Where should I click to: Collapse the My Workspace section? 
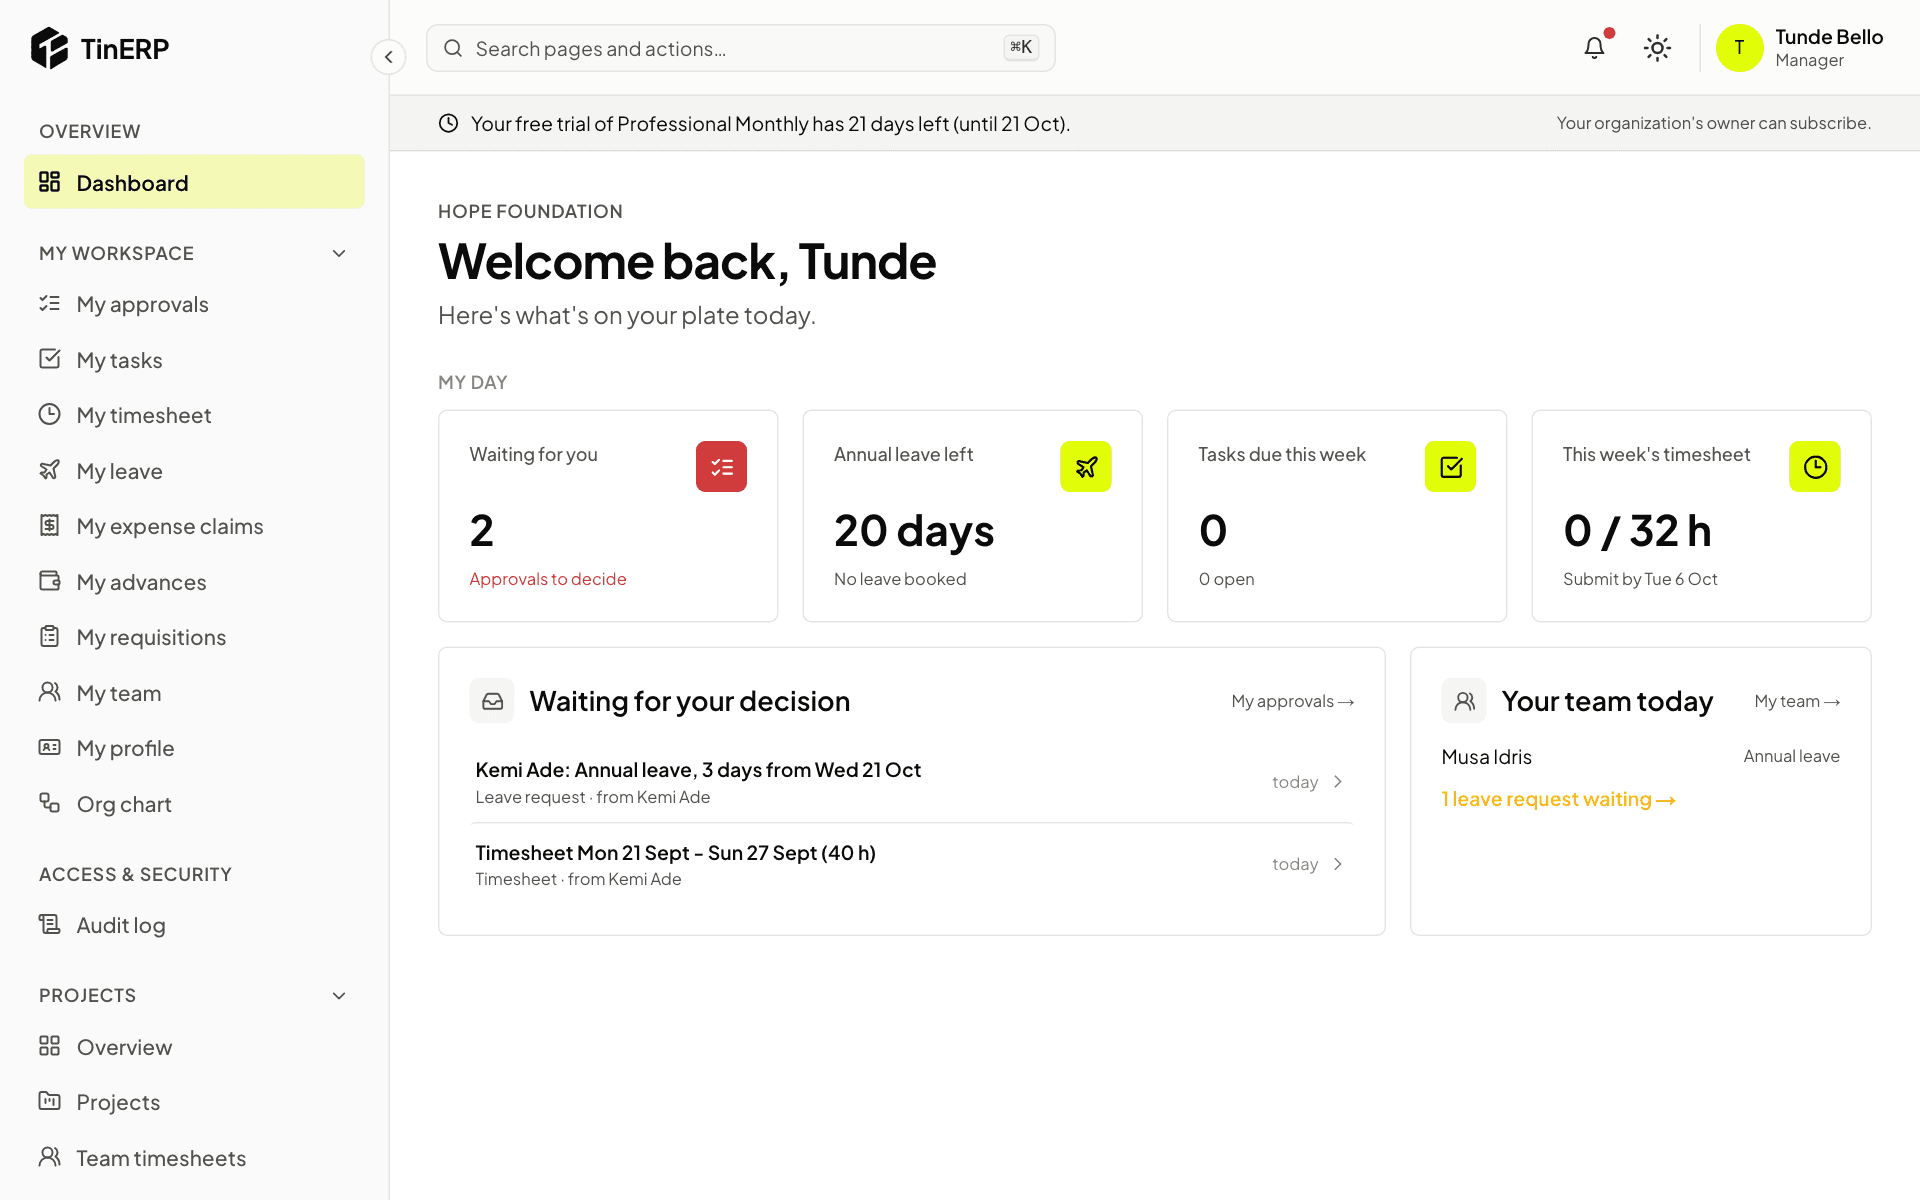point(339,253)
